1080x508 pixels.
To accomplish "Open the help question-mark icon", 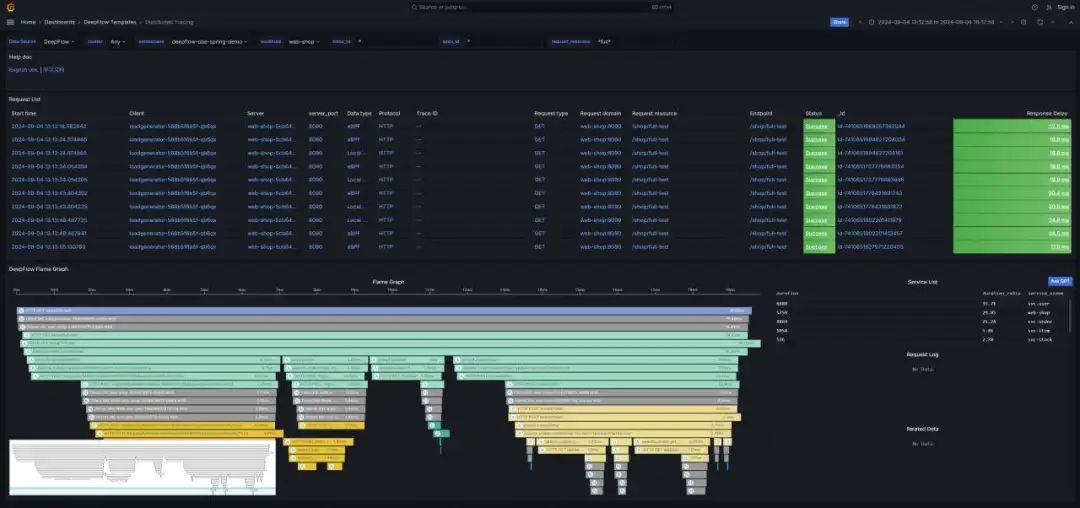I will 1035,7.
